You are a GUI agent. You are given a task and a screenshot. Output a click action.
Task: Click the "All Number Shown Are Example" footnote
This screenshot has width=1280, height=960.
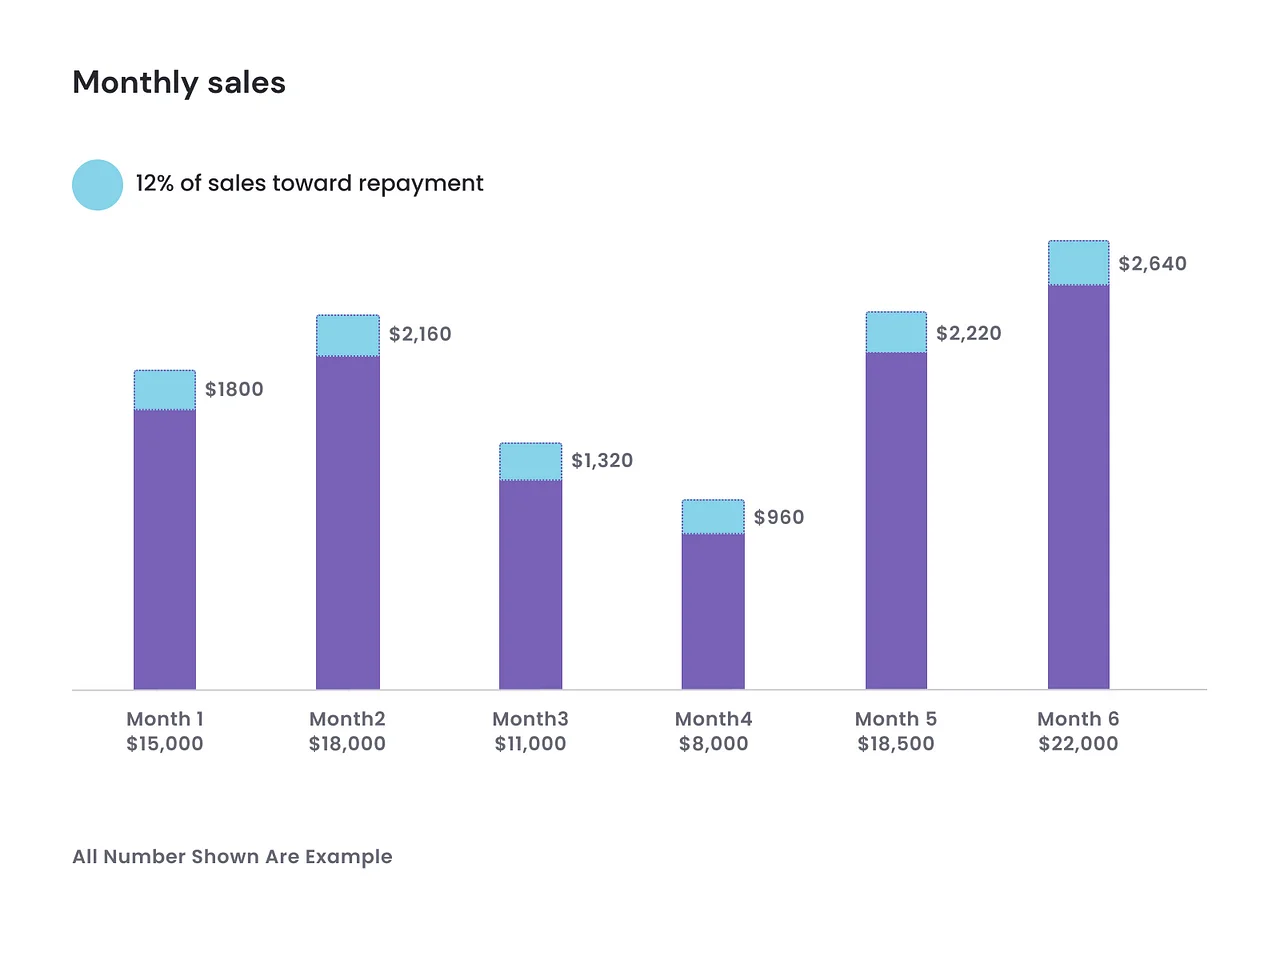232,856
